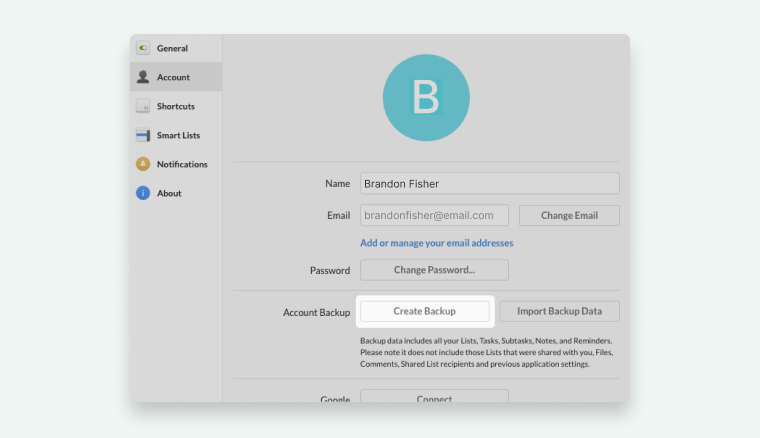The height and width of the screenshot is (438, 760).
Task: Click the Account person silhouette icon
Action: (x=143, y=77)
